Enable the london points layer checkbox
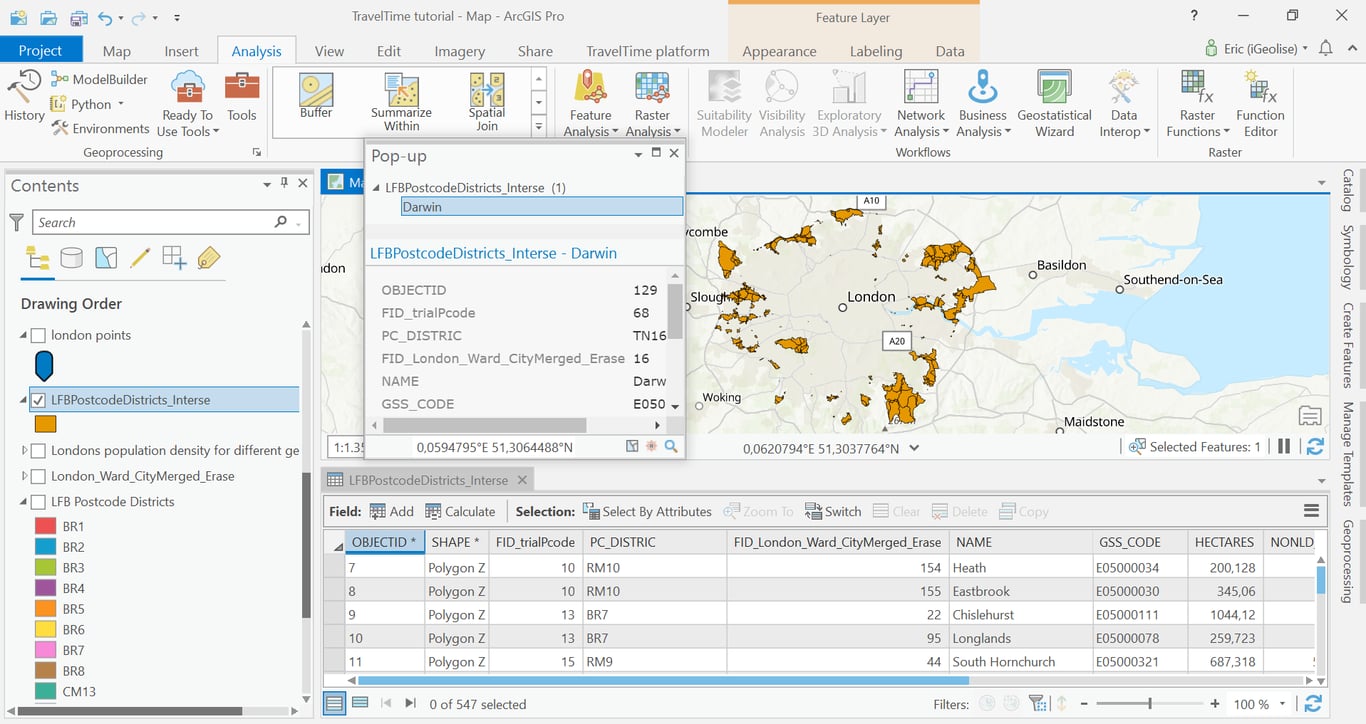The image size is (1366, 724). click(x=39, y=335)
